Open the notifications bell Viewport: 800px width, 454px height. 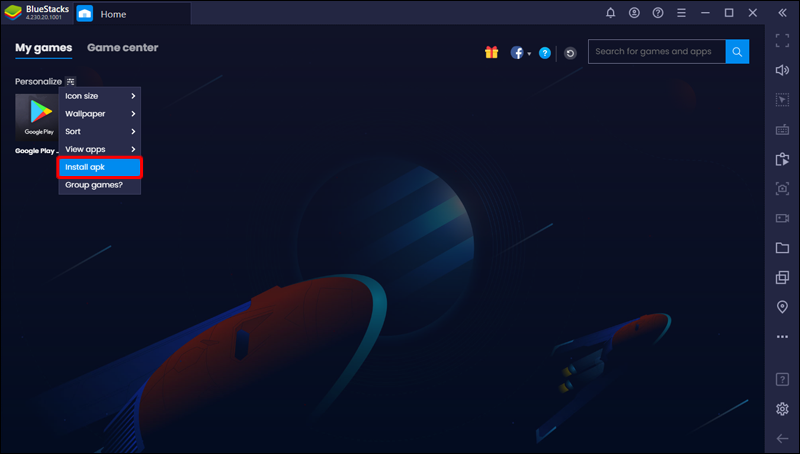pyautogui.click(x=610, y=13)
